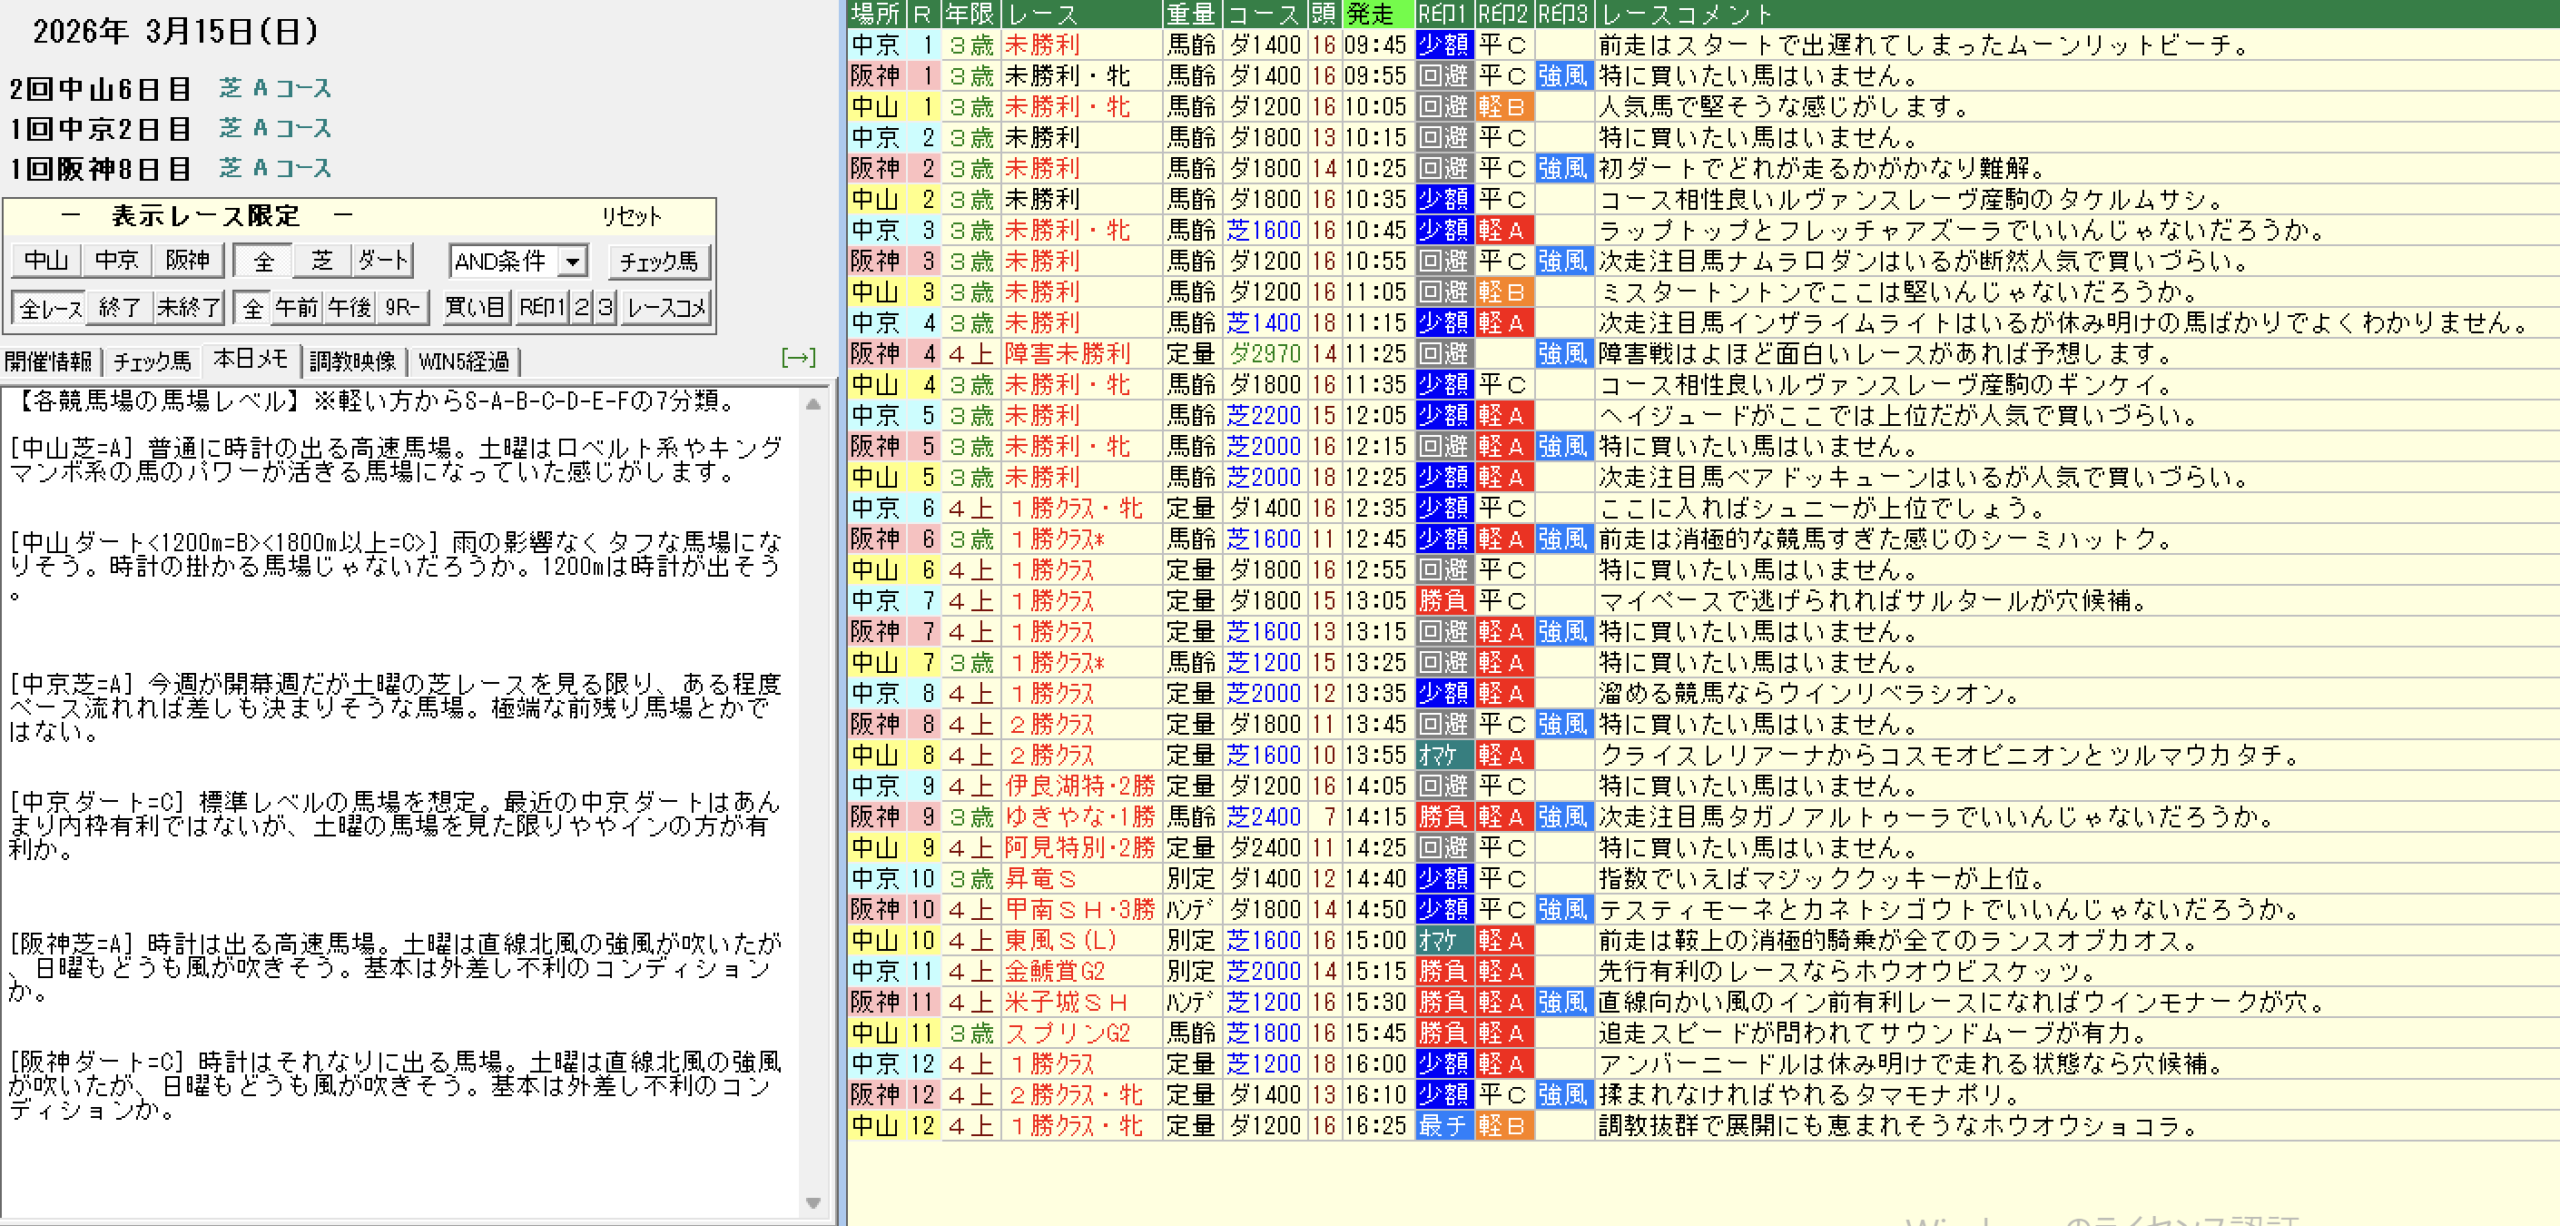2560x1226 pixels.
Task: Click the オケ mark on 東風S (L) row
Action: pos(1443,940)
